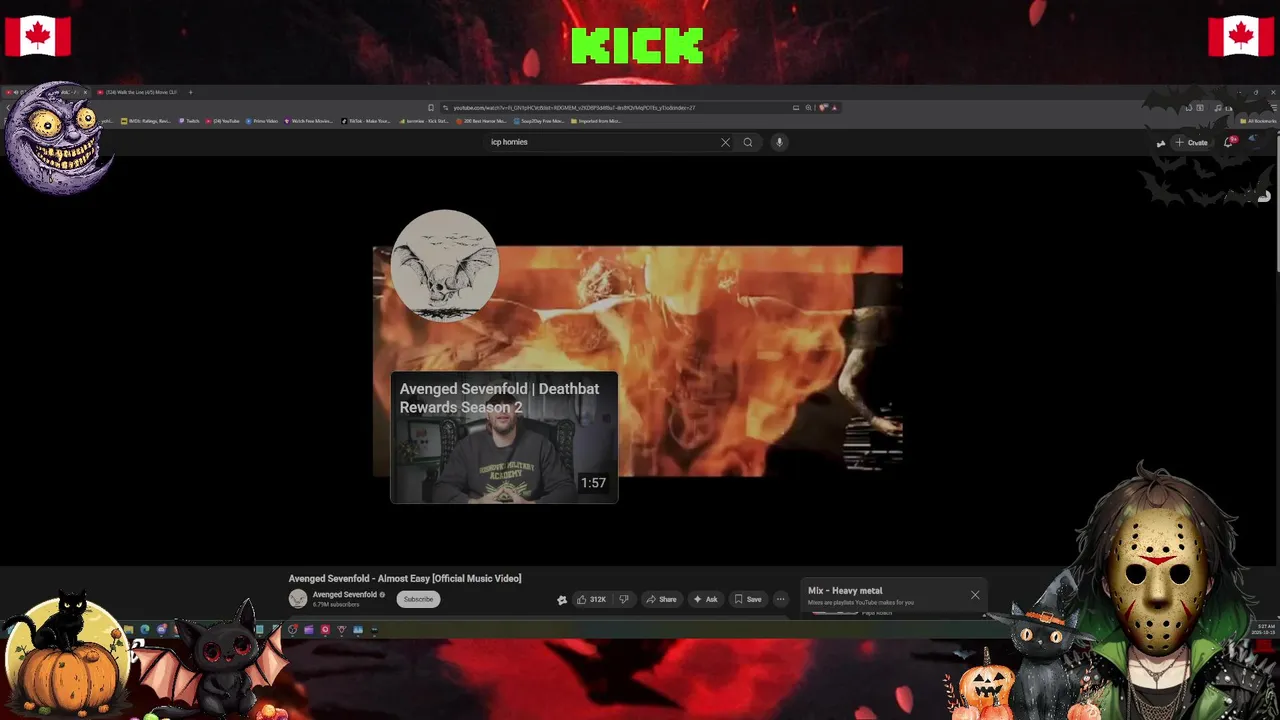Open the YouTube Create button
1280x720 pixels.
point(1192,142)
